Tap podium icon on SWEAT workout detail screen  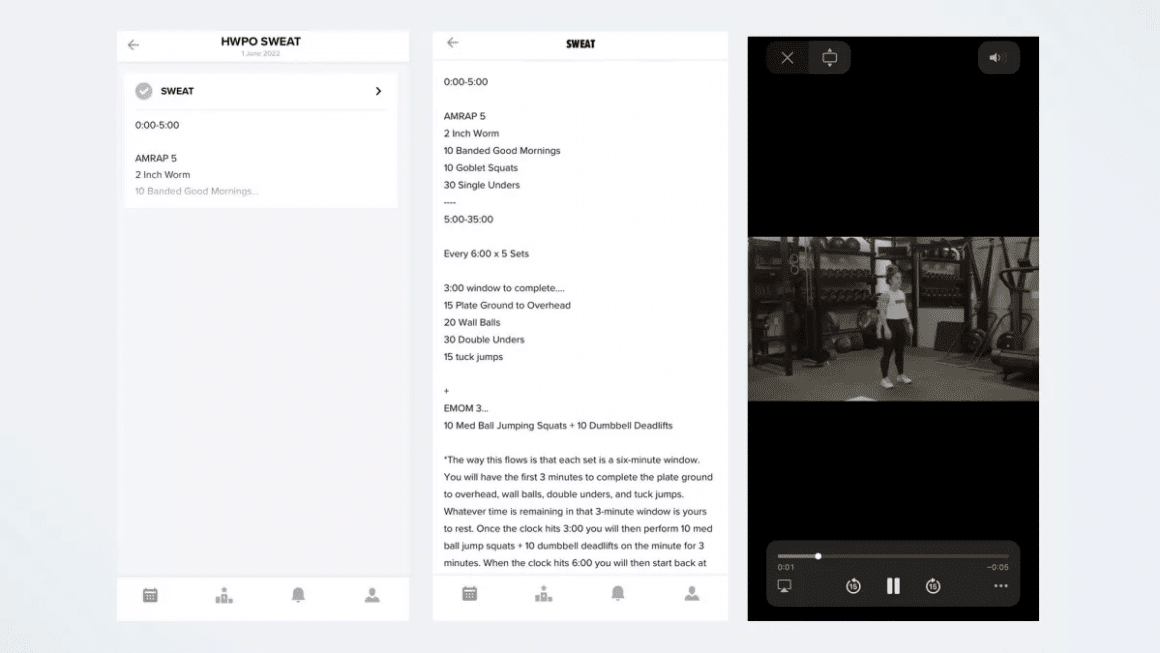pos(543,593)
